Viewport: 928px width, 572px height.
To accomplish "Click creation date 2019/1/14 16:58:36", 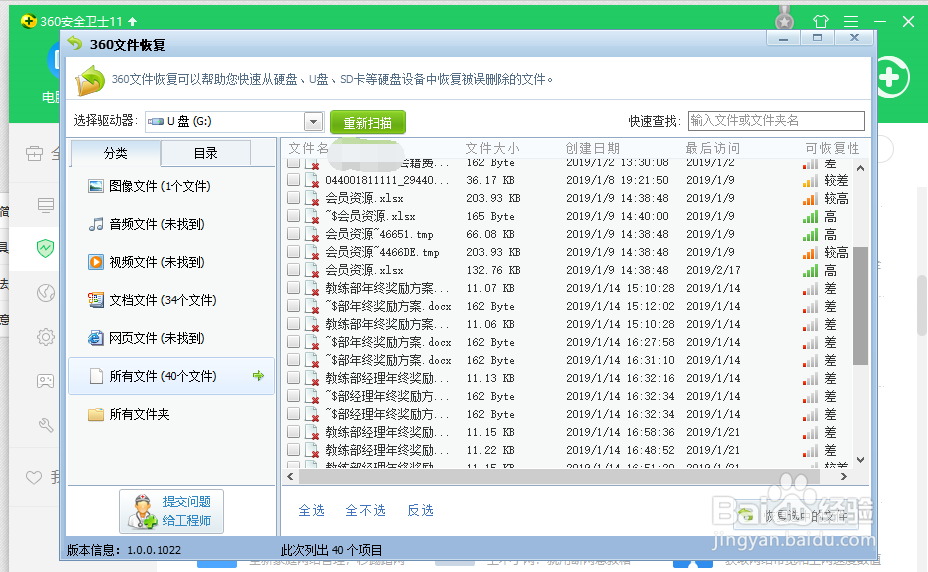I will click(x=620, y=432).
